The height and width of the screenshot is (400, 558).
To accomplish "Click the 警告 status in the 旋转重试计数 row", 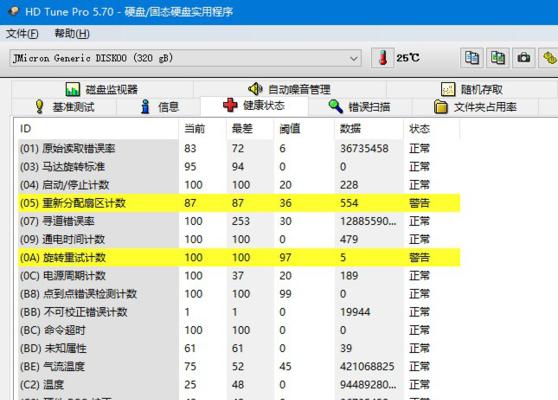I will [420, 257].
